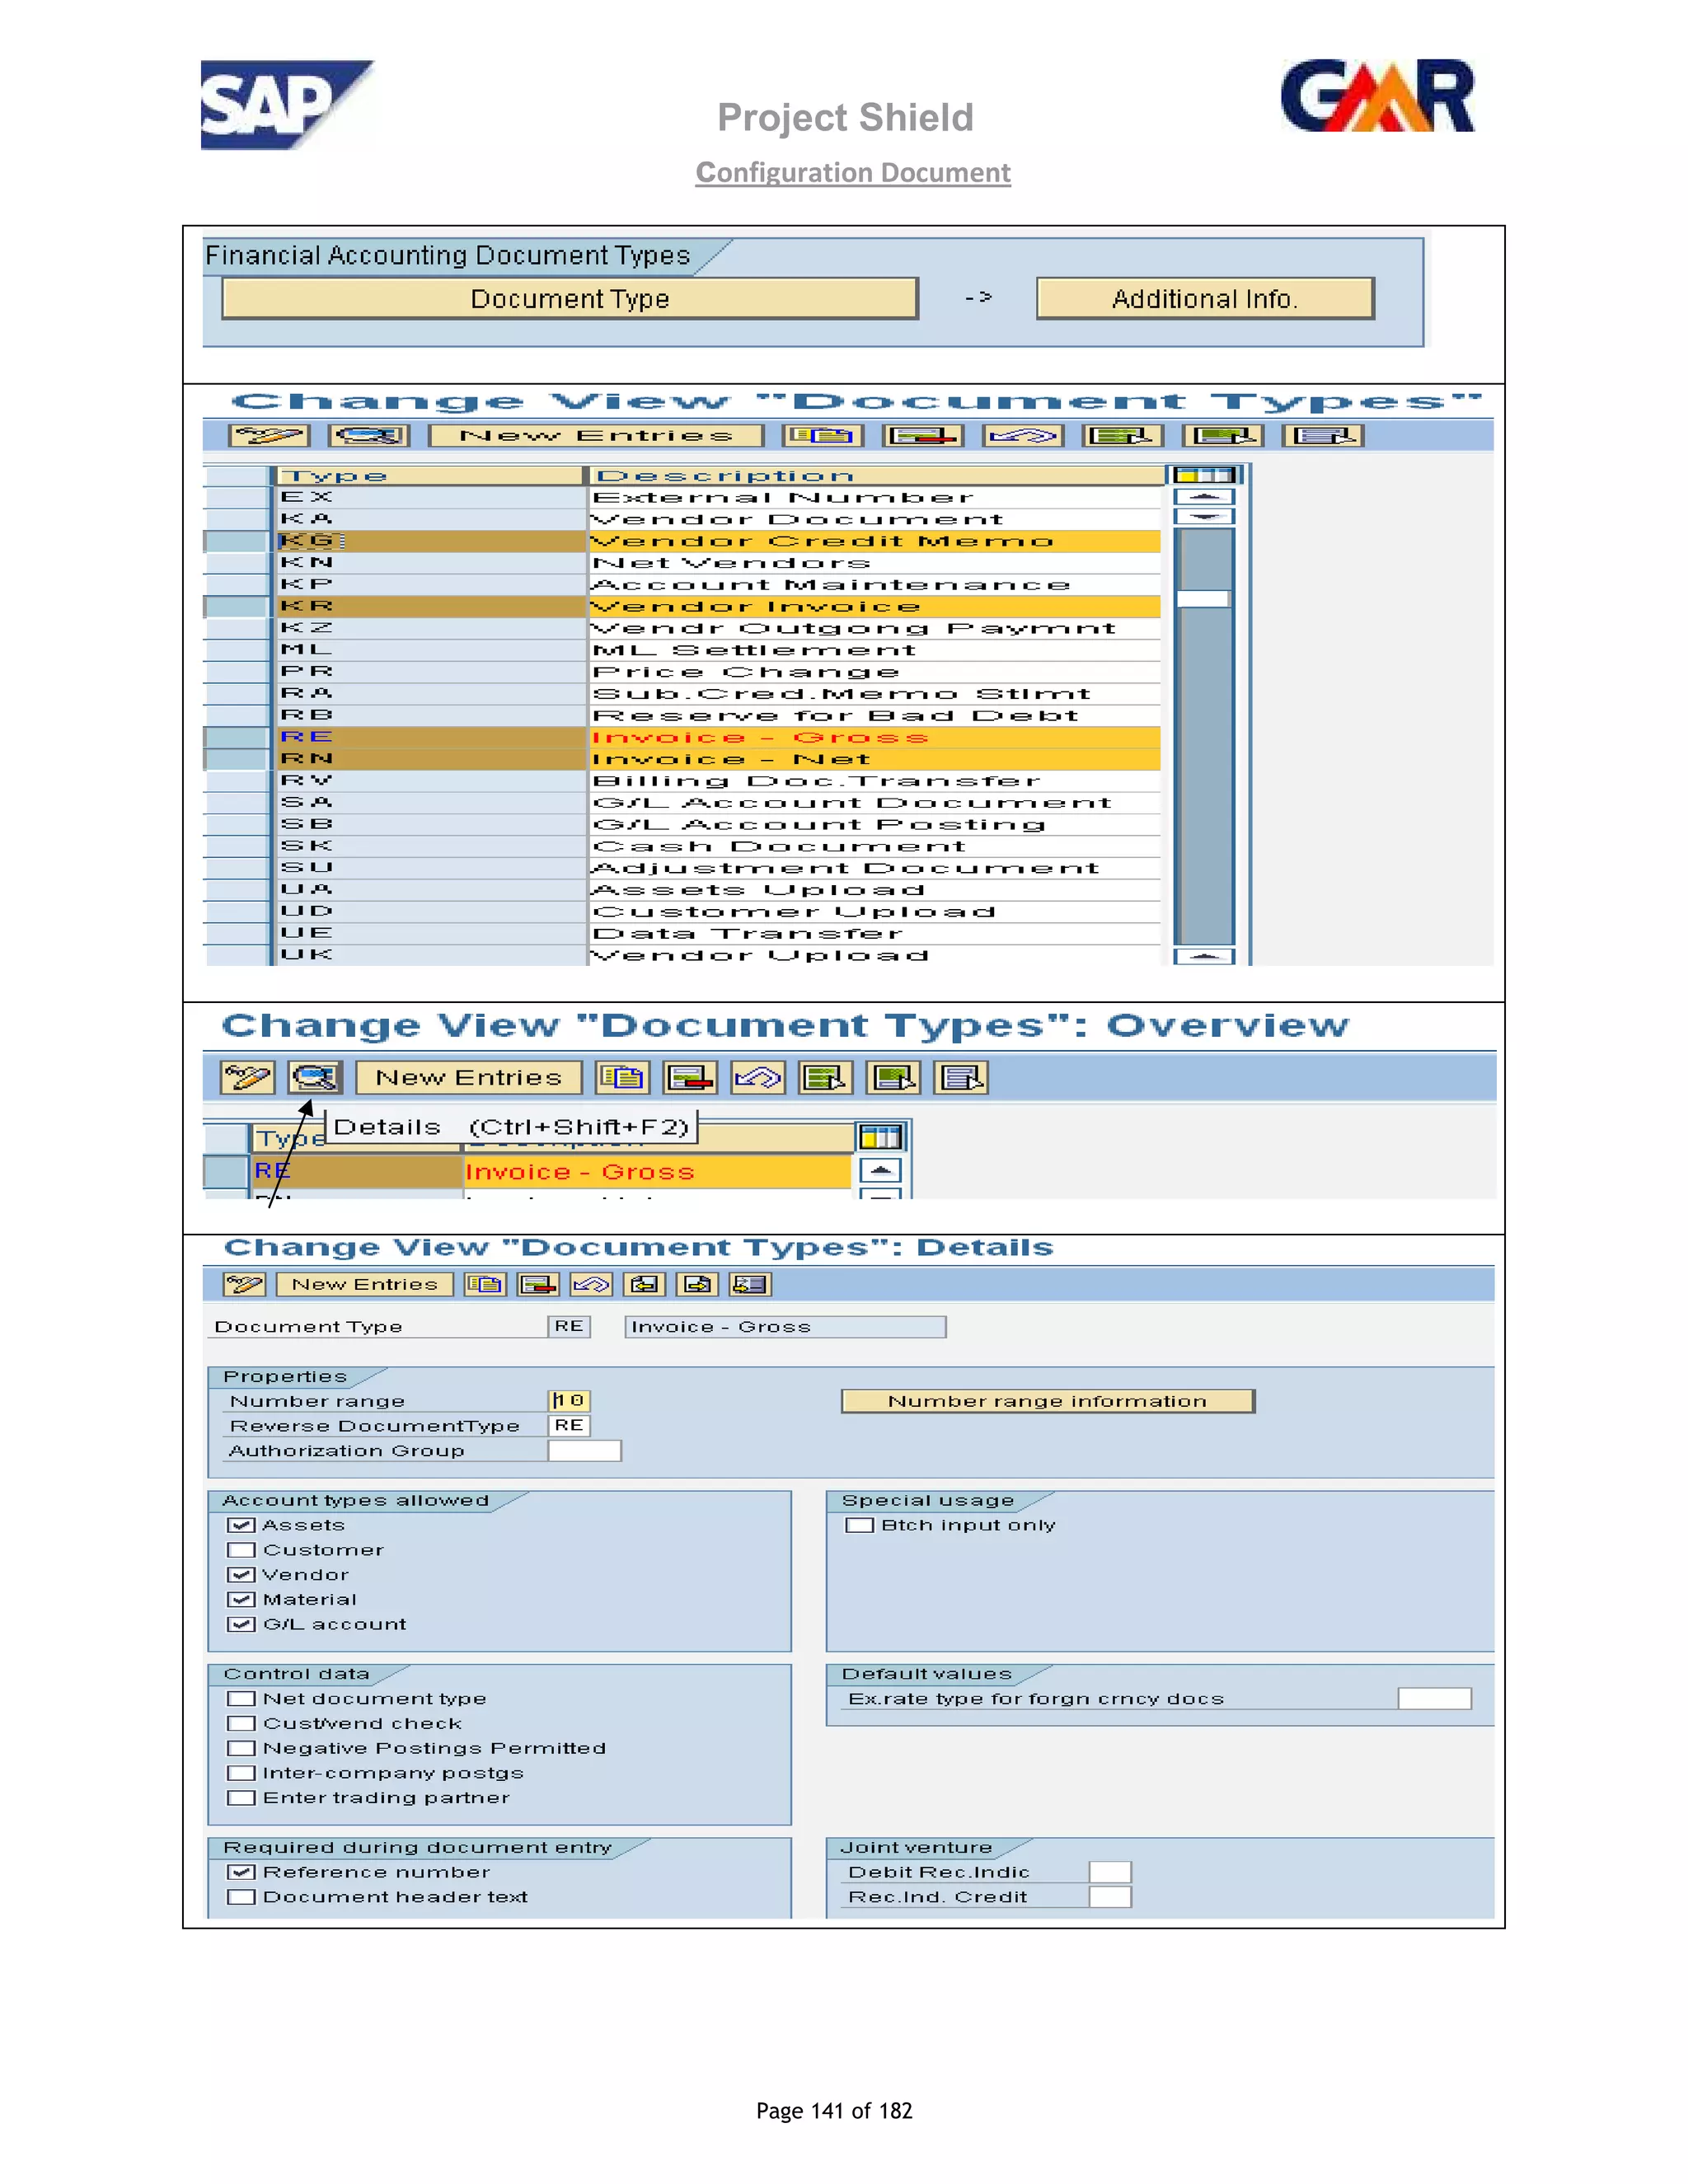Viewport: 1688px width, 2184px height.
Task: Toggle the Vendor account type checkbox
Action: [x=241, y=1575]
